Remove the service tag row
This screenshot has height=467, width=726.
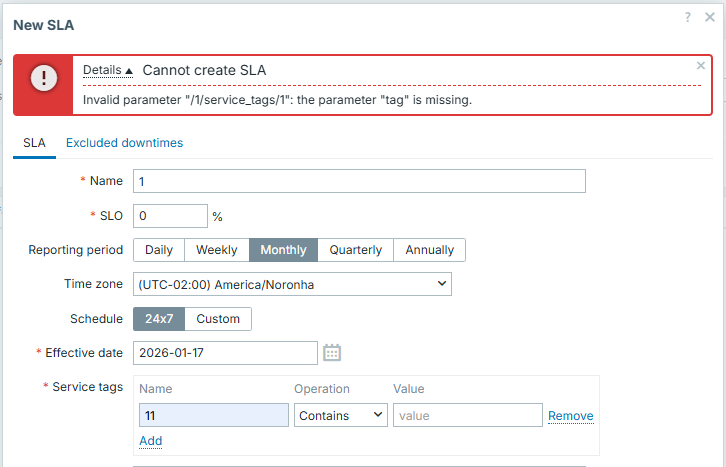click(x=570, y=416)
